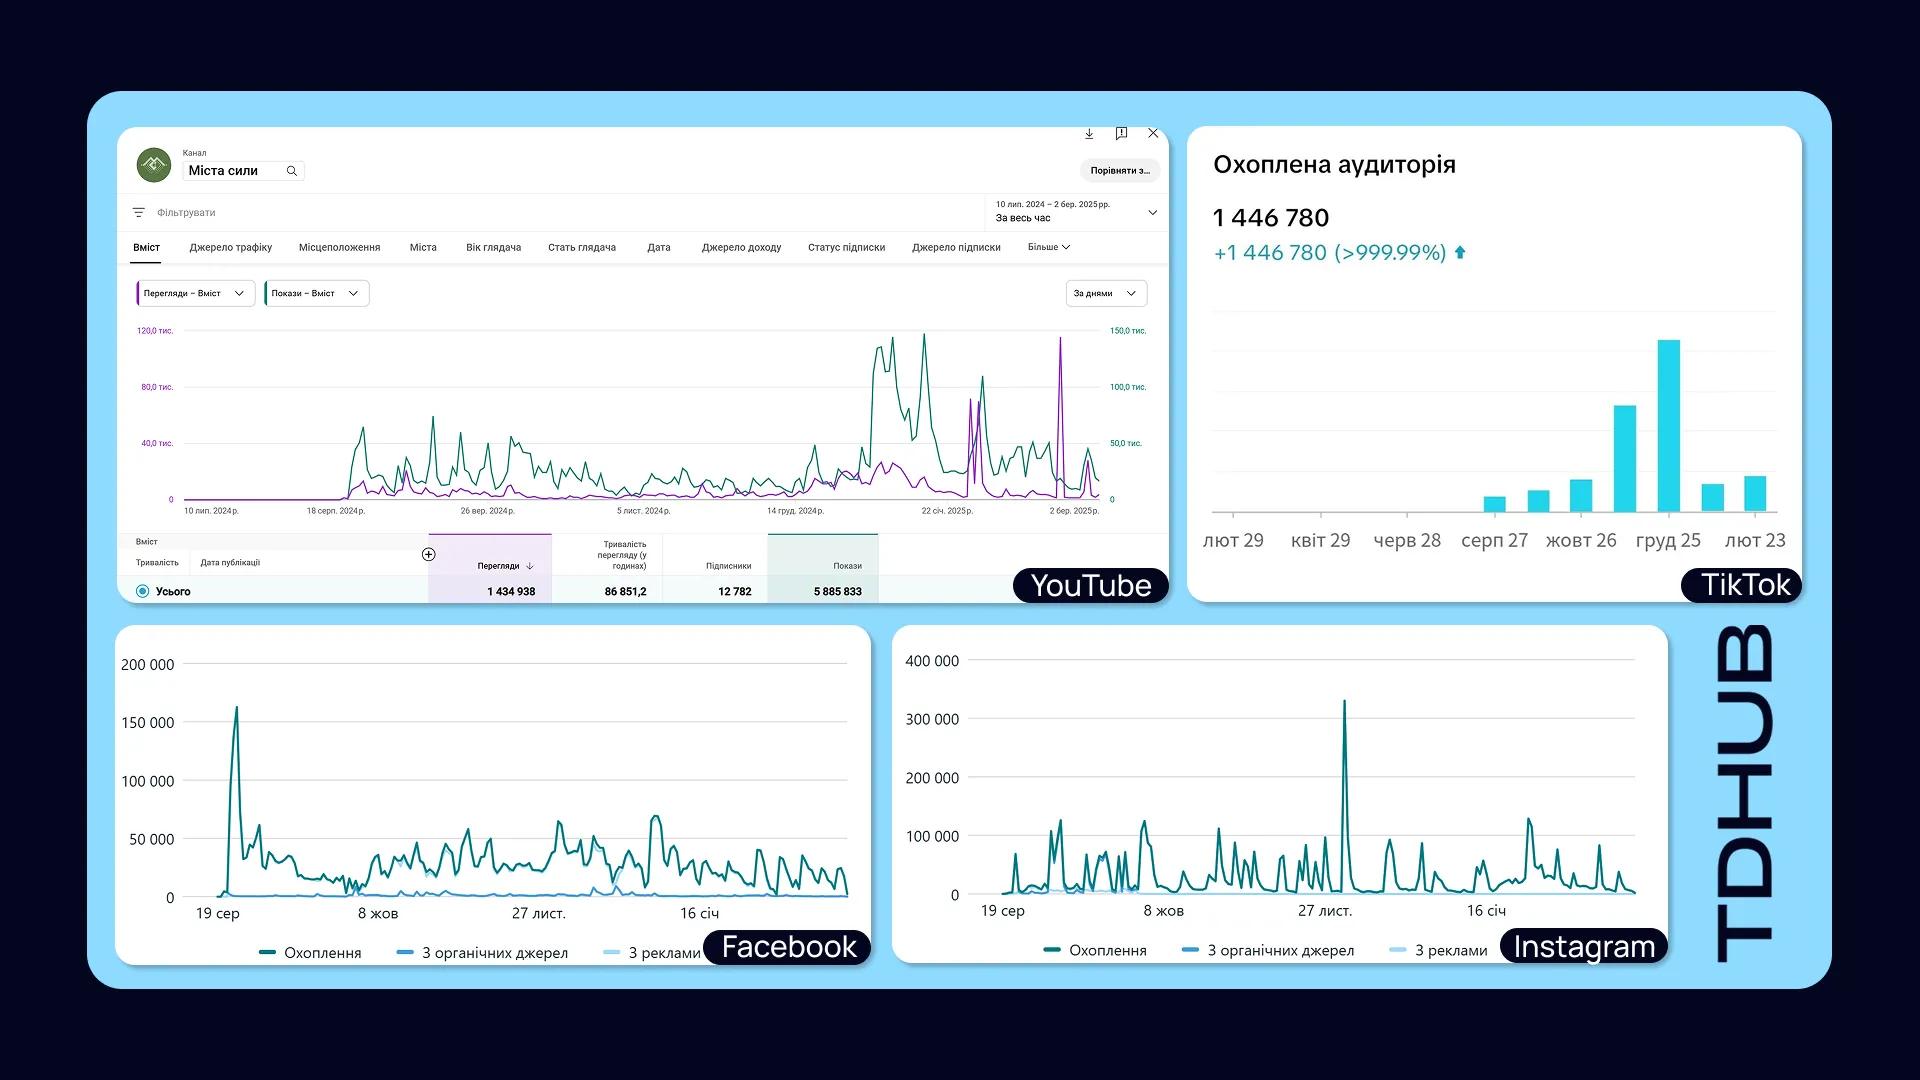The image size is (1920, 1080).
Task: Click the TikTok bar above the лют 23 label
Action: point(1755,494)
